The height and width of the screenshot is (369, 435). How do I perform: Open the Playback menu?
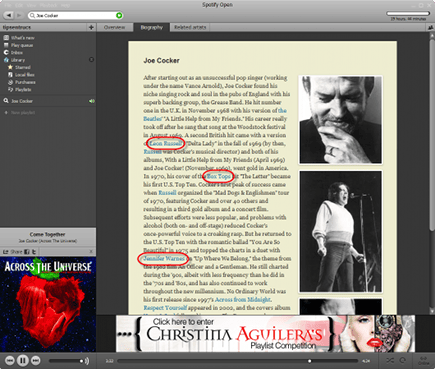click(48, 5)
